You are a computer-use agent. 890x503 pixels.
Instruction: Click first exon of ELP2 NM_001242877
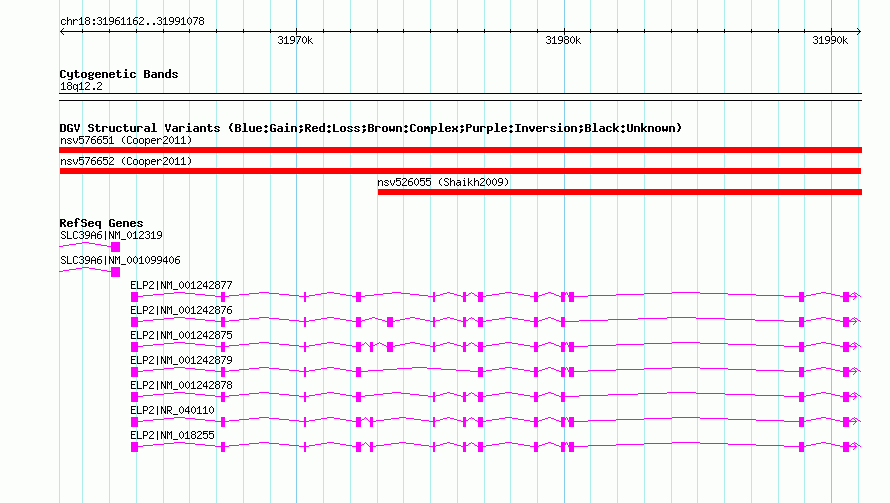tap(135, 297)
